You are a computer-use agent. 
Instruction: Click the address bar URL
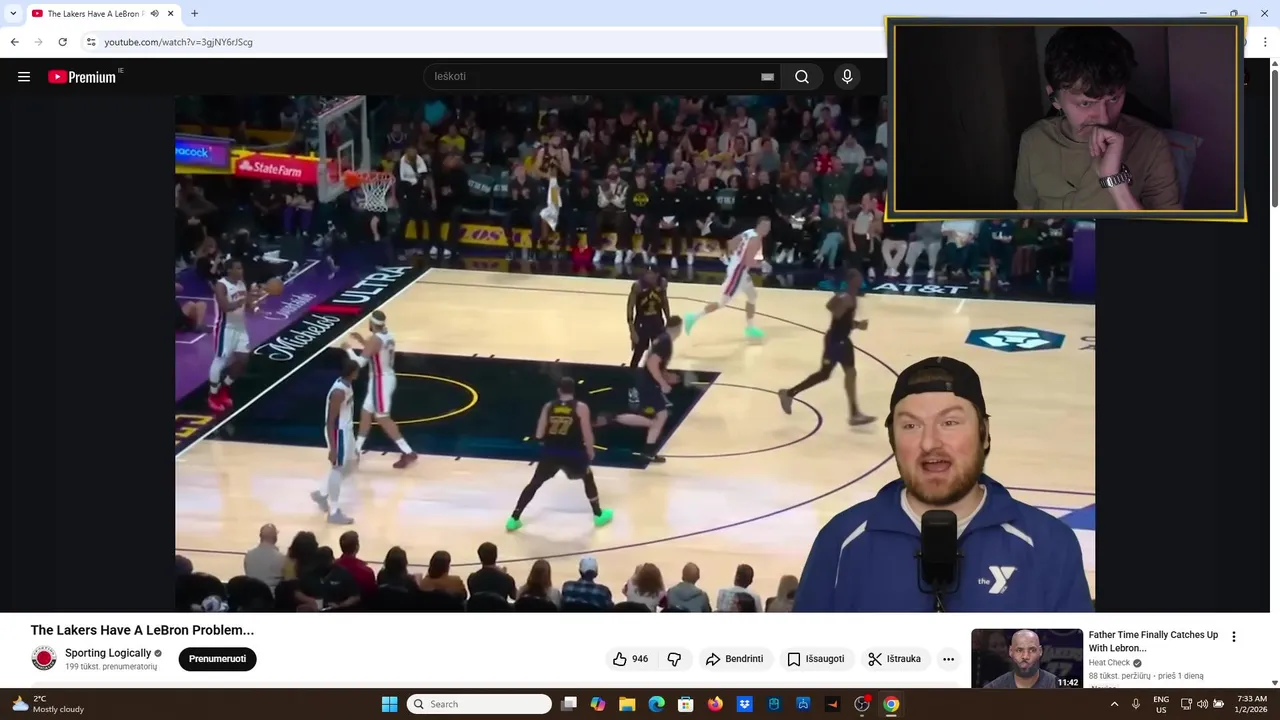pyautogui.click(x=178, y=42)
